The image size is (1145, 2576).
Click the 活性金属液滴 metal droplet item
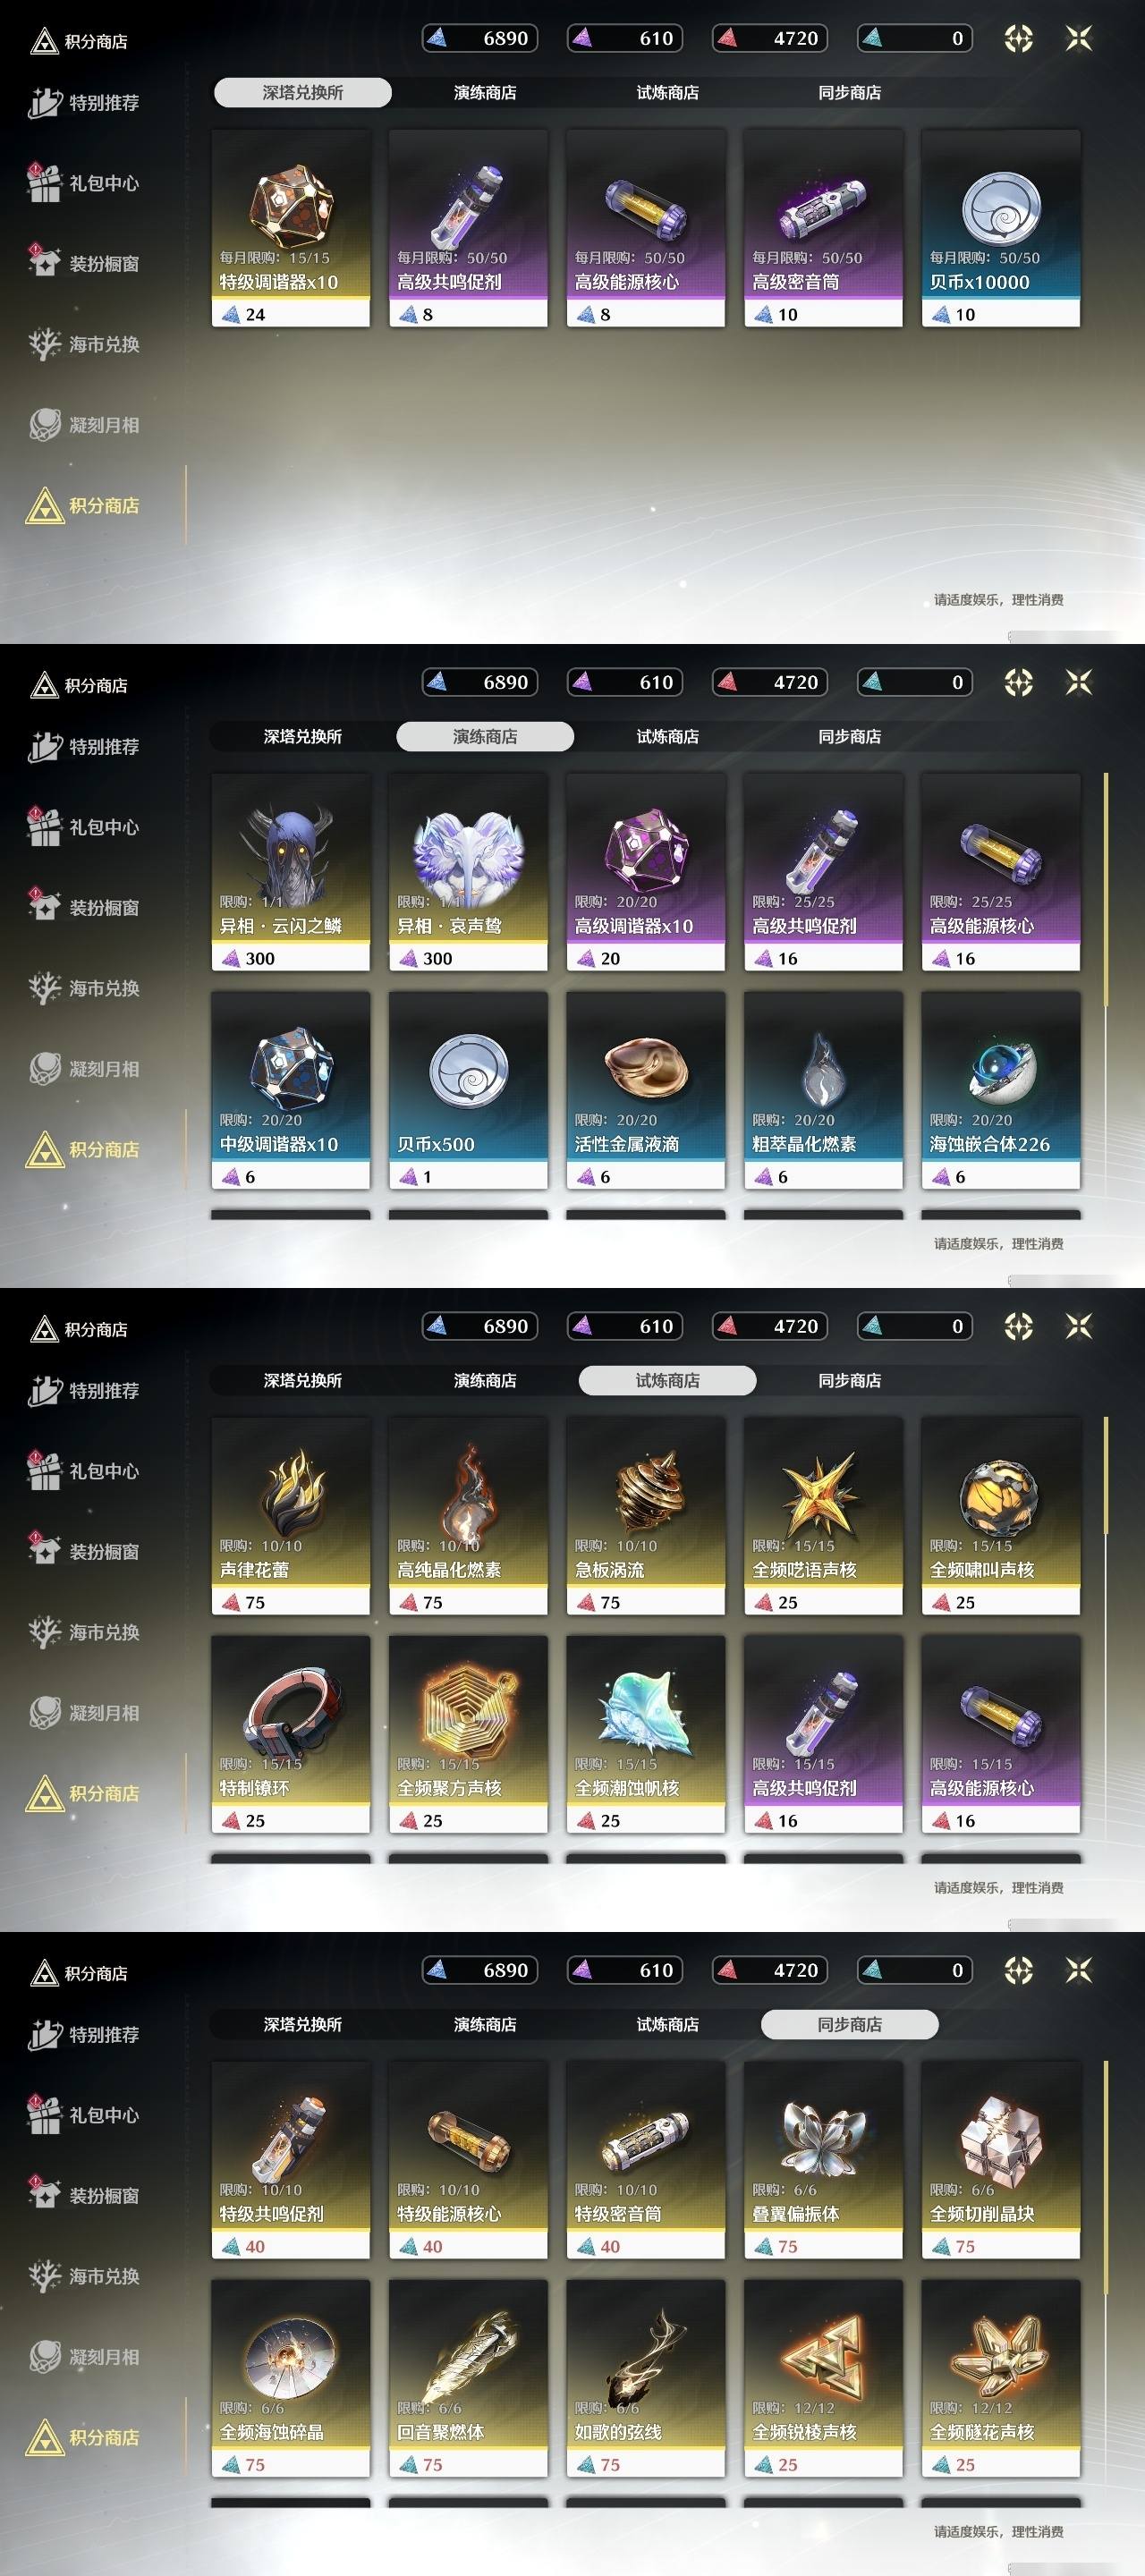645,1090
